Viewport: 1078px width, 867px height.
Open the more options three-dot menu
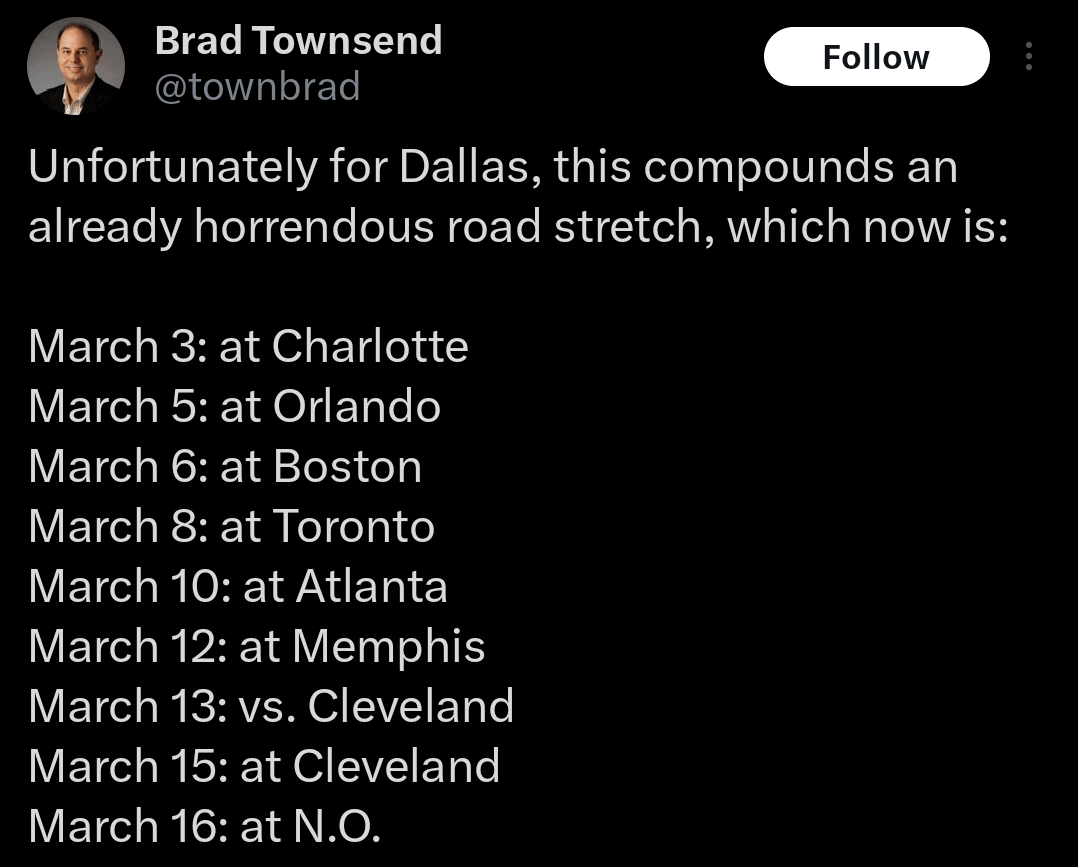coord(1028,57)
